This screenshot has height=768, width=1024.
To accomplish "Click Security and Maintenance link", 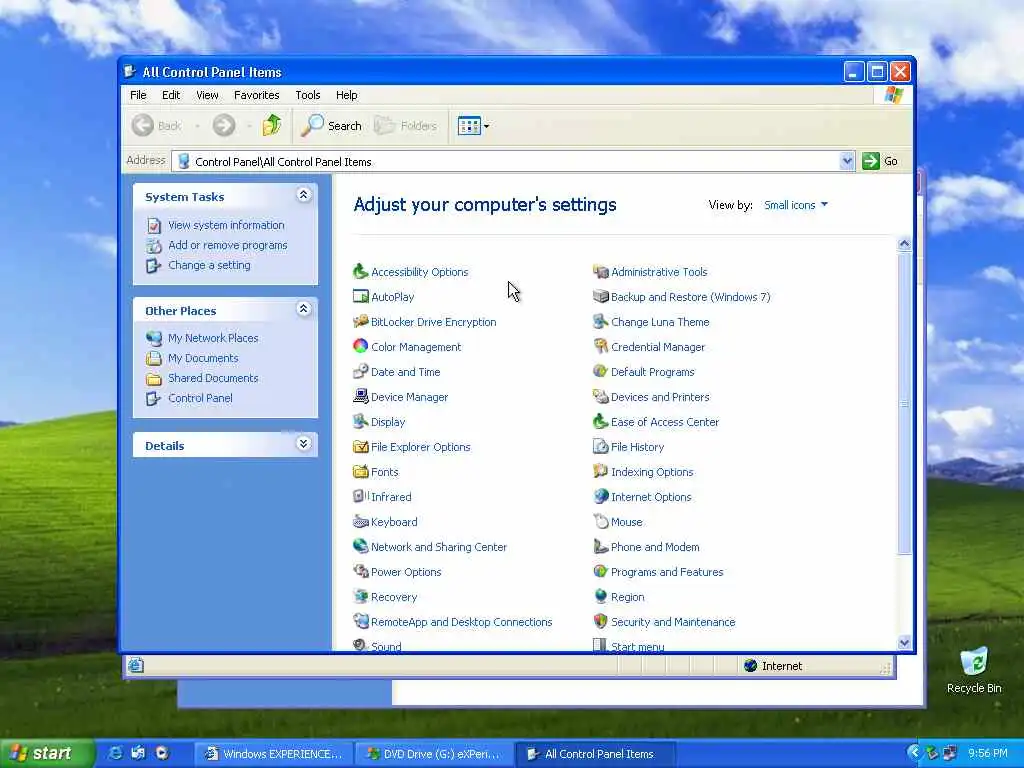I will pyautogui.click(x=673, y=622).
